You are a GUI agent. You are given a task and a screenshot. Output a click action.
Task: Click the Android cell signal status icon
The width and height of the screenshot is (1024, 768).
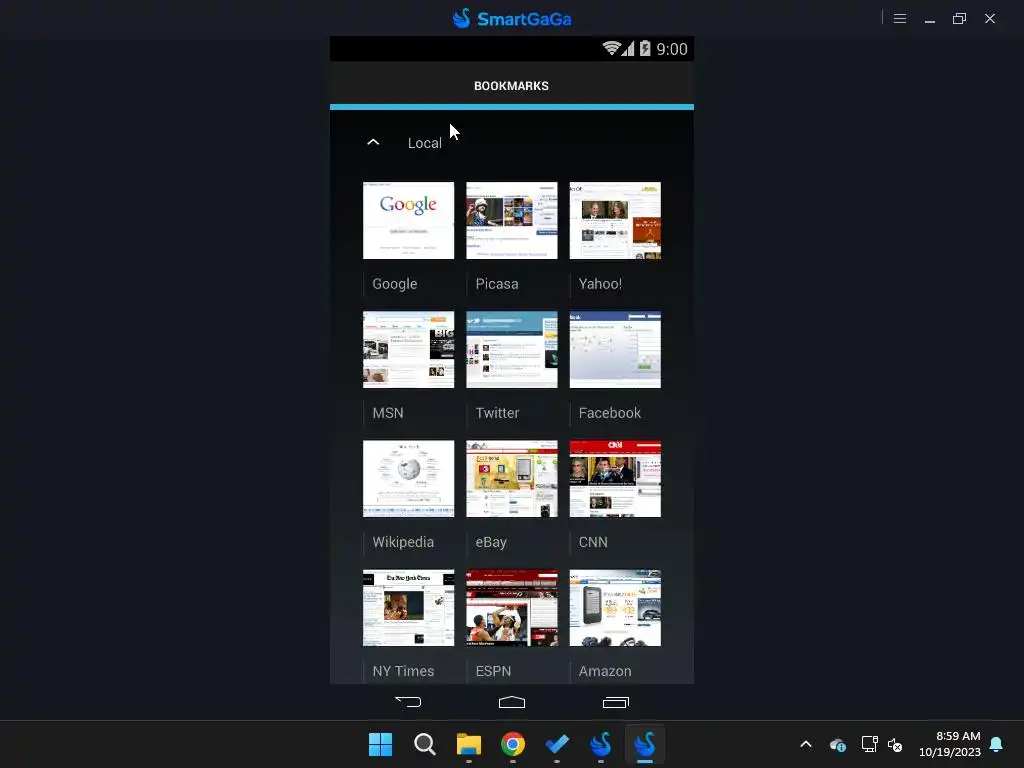pyautogui.click(x=628, y=48)
